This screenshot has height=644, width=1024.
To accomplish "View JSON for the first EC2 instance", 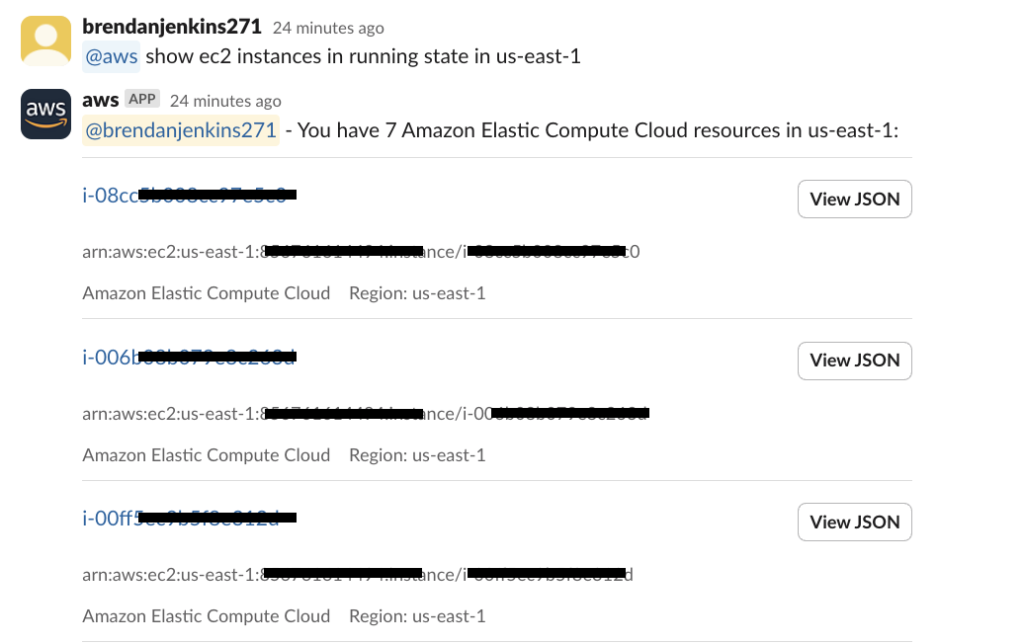I will [x=854, y=199].
